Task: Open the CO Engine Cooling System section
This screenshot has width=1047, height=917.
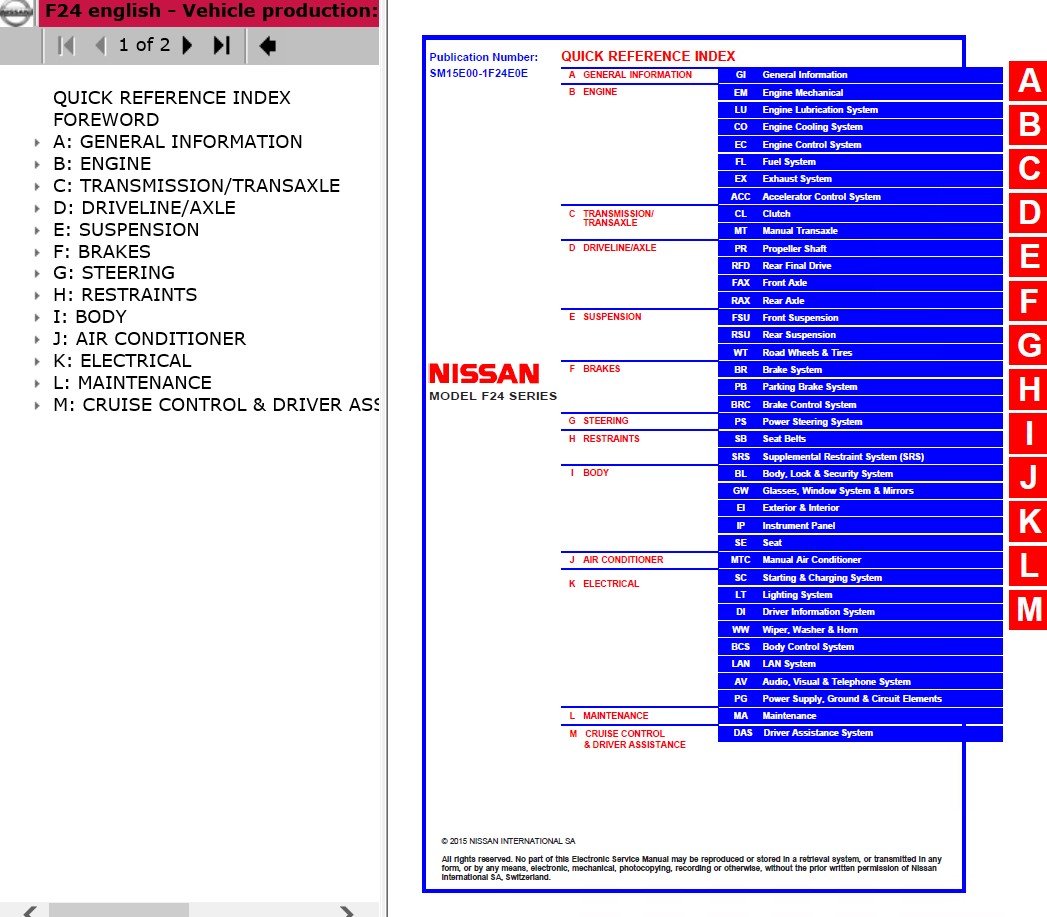Action: [860, 127]
